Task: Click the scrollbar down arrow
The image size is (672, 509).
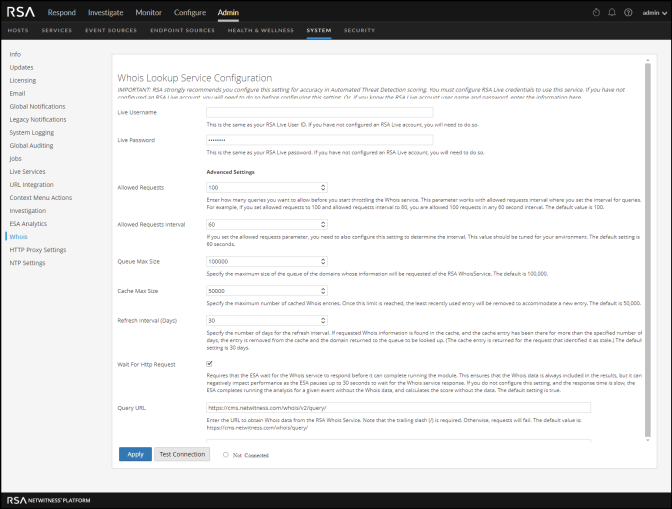Action: click(x=648, y=440)
